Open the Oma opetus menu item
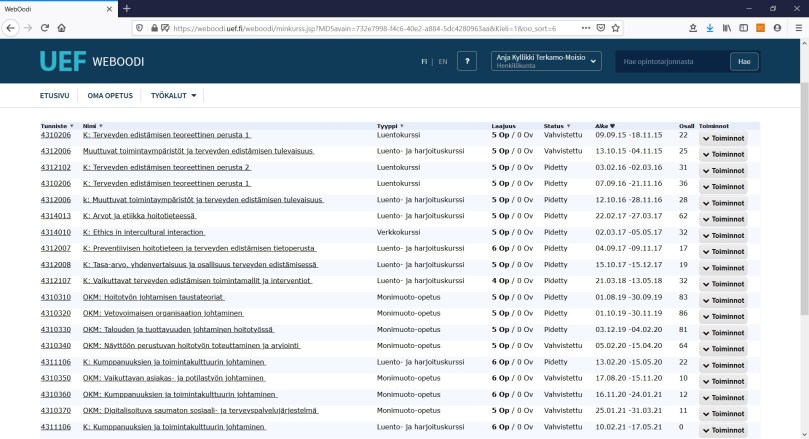The height and width of the screenshot is (439, 809). [110, 96]
